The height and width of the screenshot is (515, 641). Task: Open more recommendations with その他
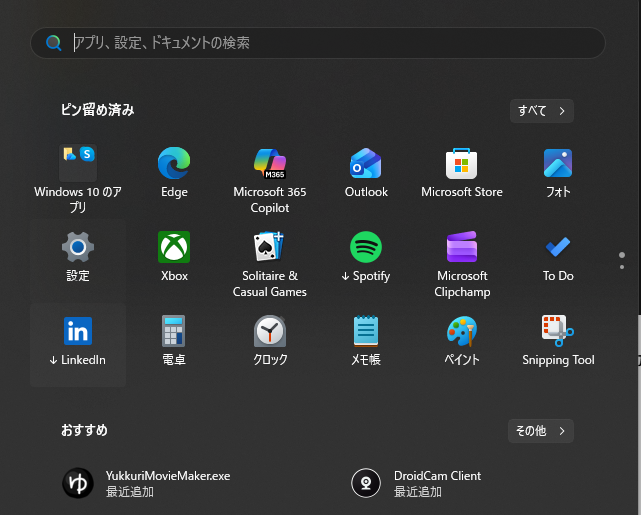point(541,431)
